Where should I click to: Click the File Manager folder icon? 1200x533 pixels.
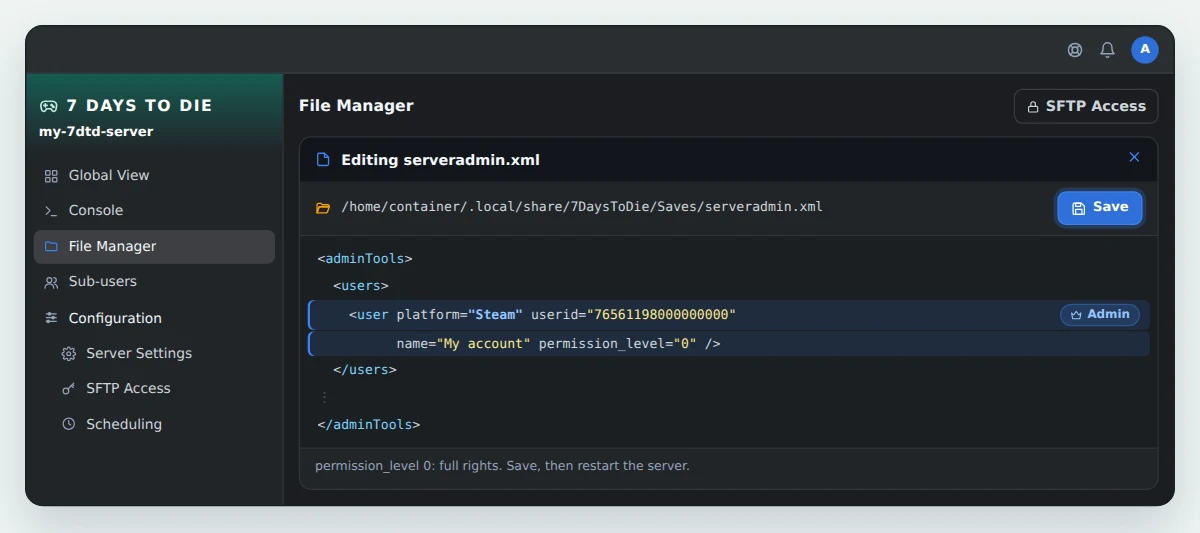coord(51,247)
